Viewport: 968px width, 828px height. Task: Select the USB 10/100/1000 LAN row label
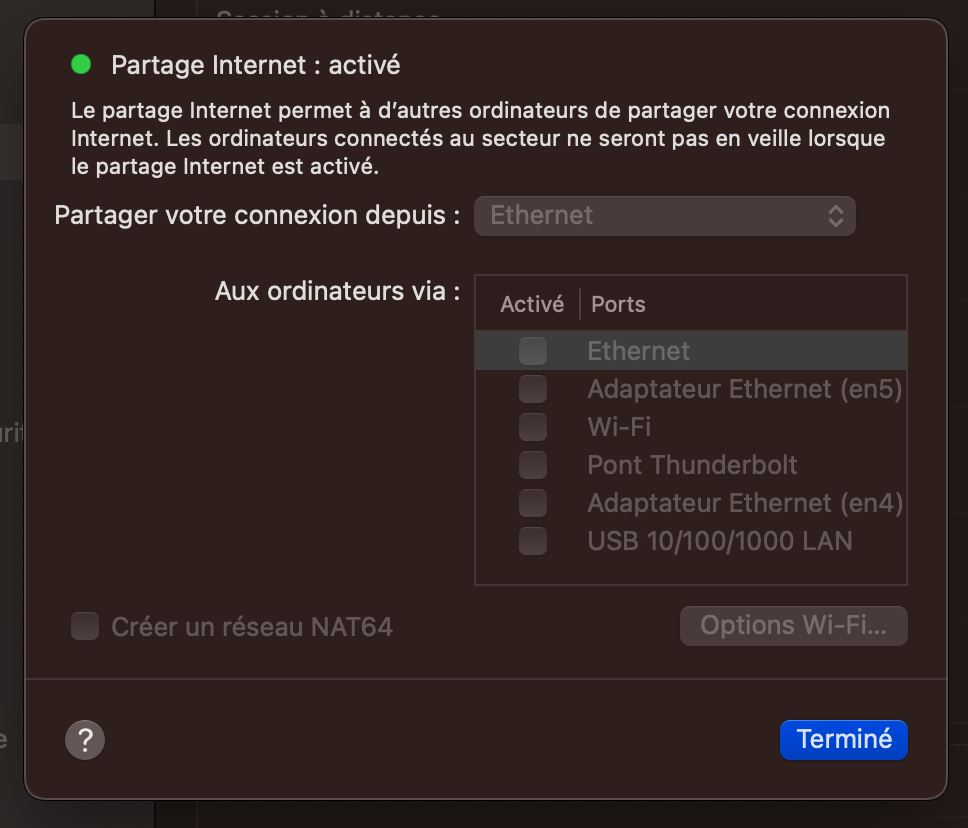[720, 541]
